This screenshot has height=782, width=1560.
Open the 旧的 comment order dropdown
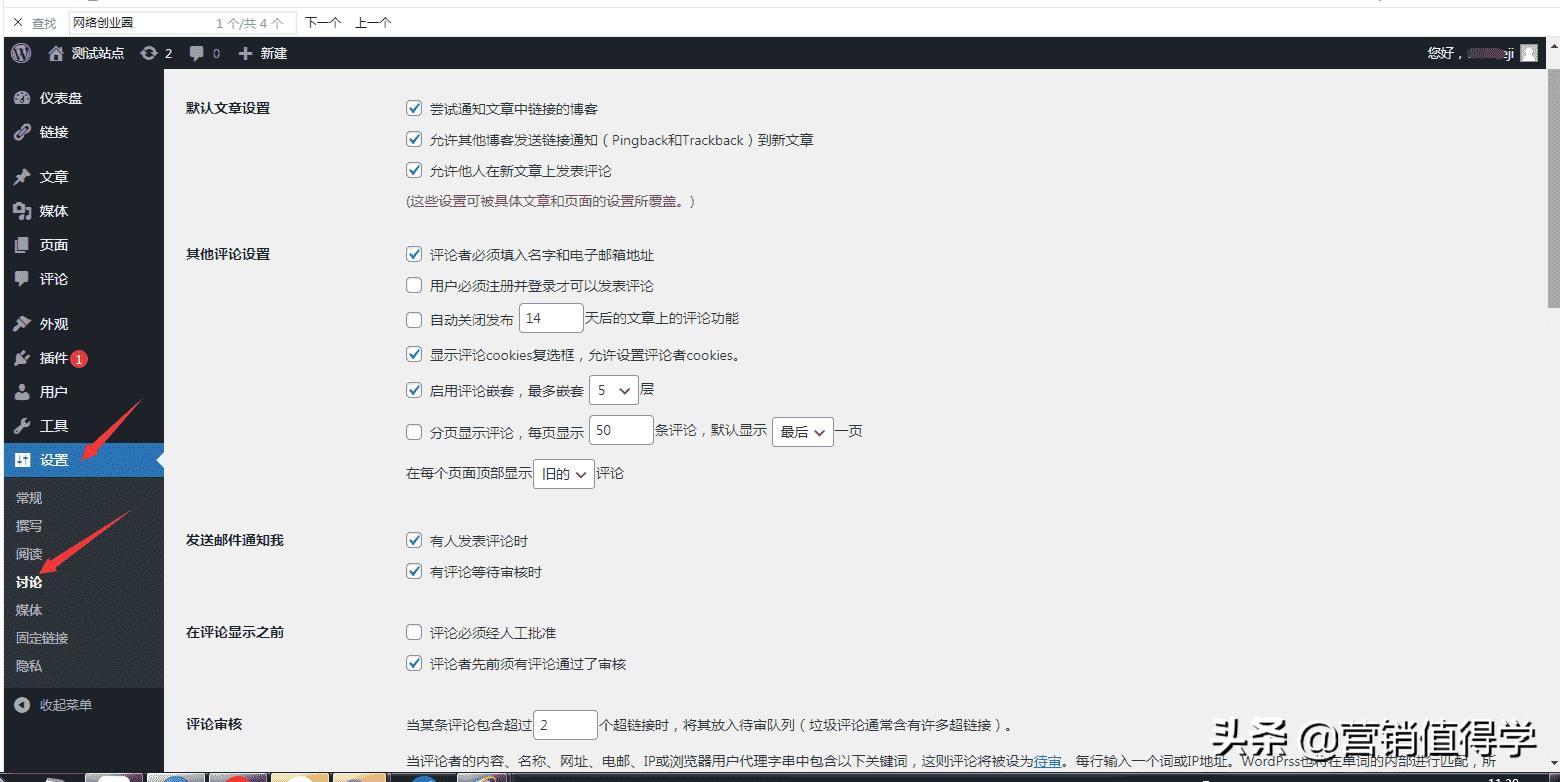(x=563, y=474)
